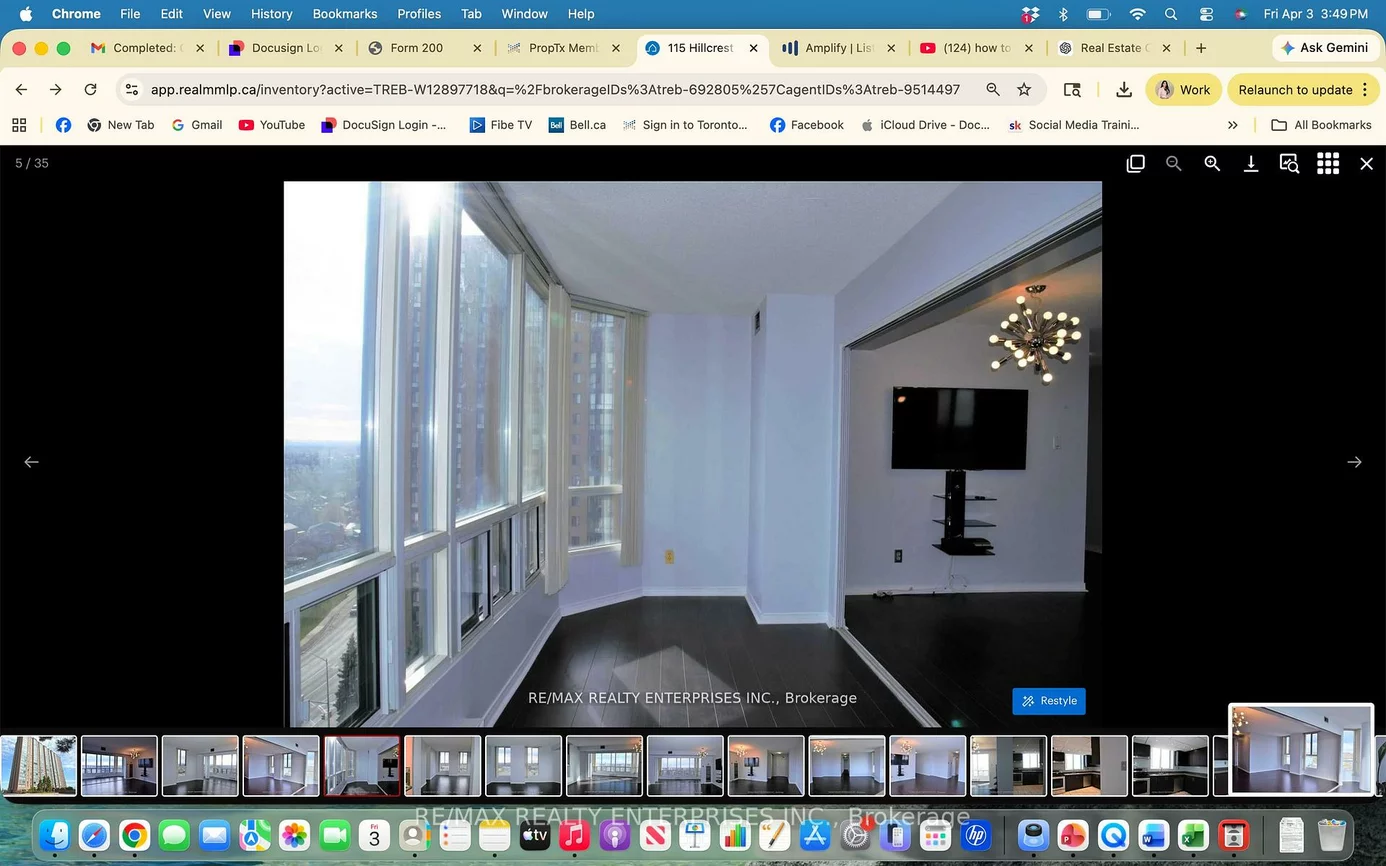Open the image search tool in the viewer
The width and height of the screenshot is (1386, 866).
(x=1288, y=163)
